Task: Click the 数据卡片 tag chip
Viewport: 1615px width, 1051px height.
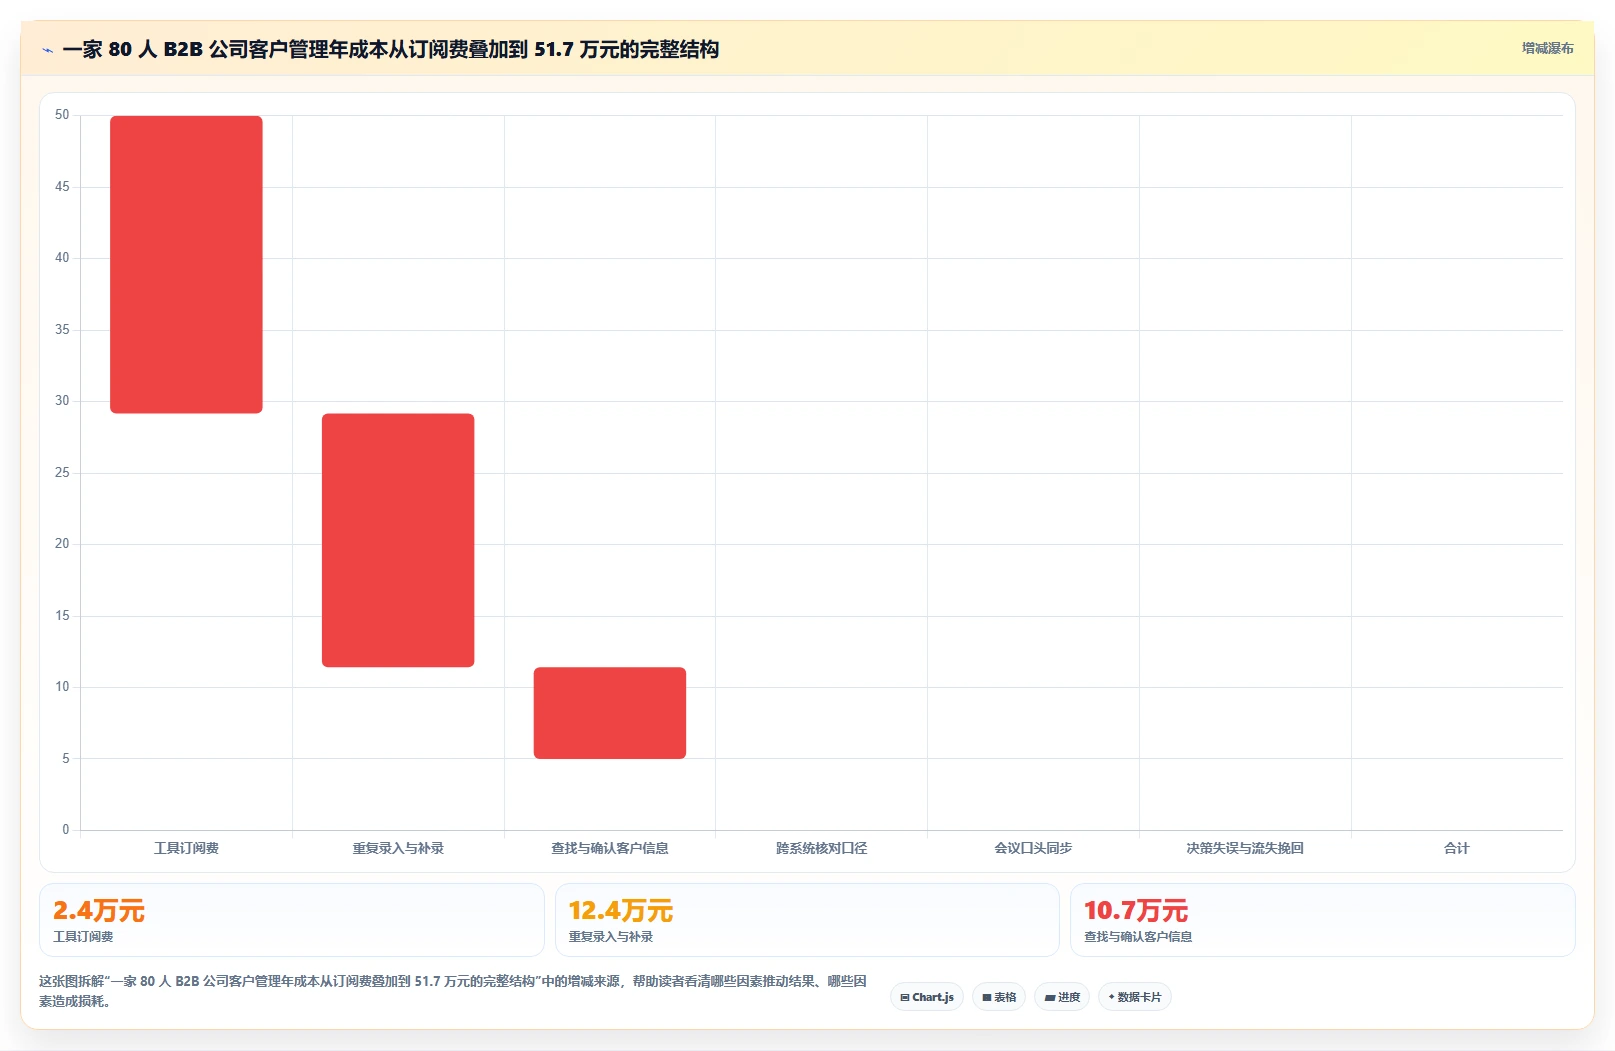Action: (1135, 997)
